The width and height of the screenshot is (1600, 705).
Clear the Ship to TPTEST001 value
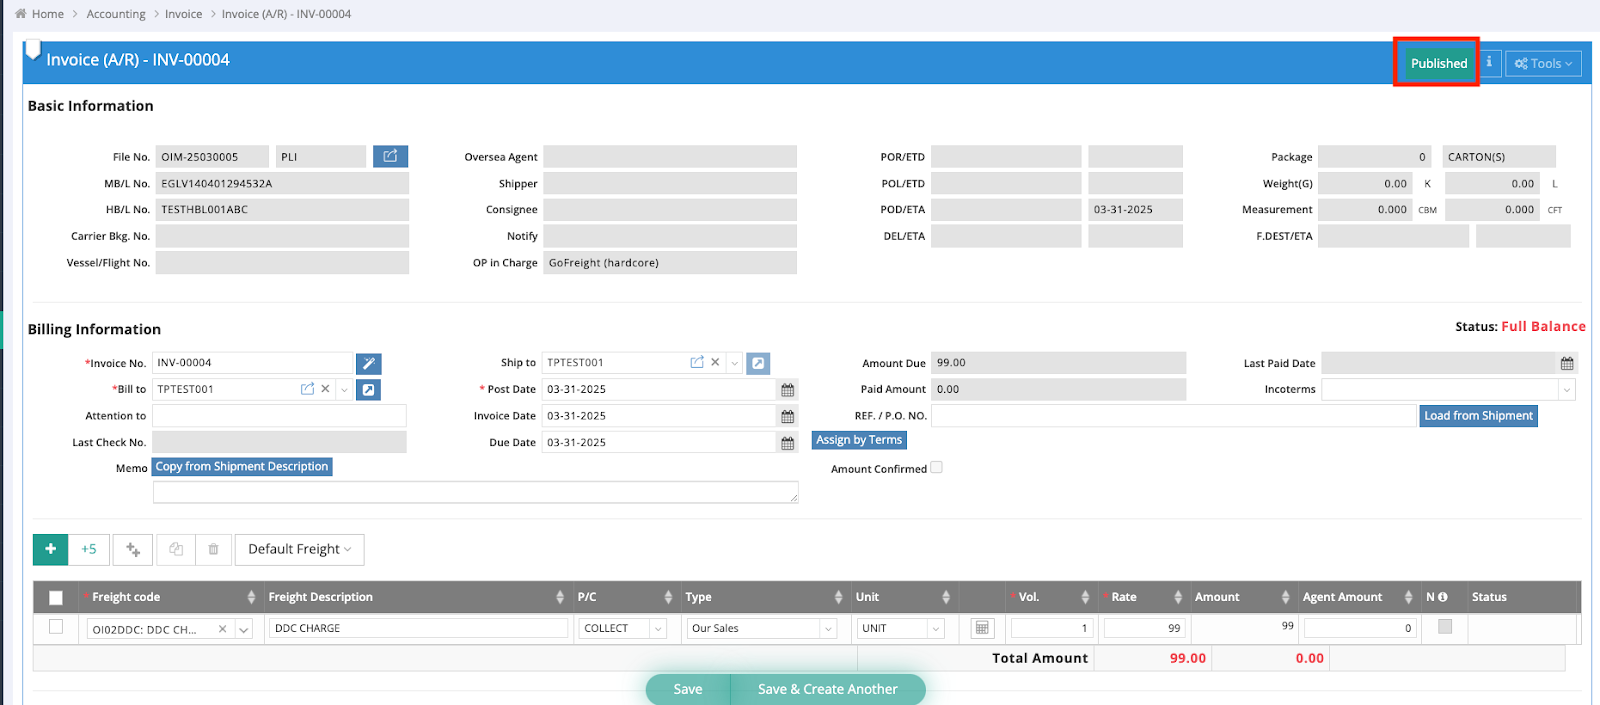[x=715, y=362]
